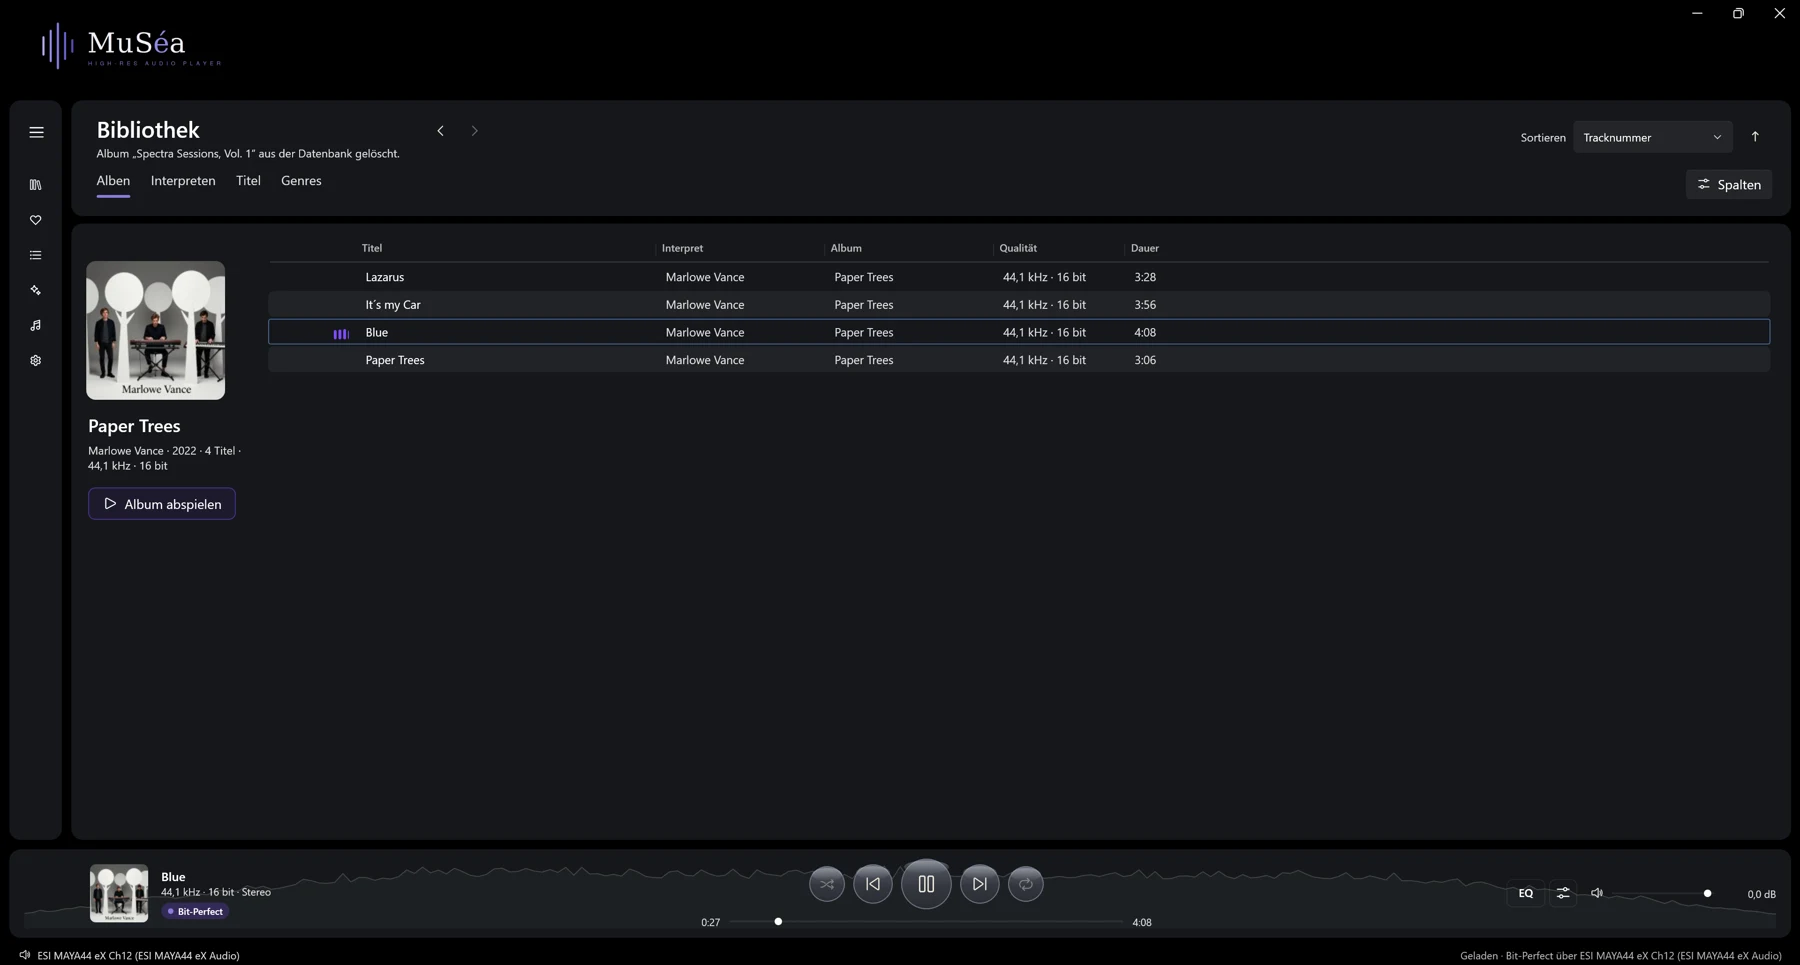Restore down the window
The image size is (1800, 965).
pyautogui.click(x=1738, y=13)
